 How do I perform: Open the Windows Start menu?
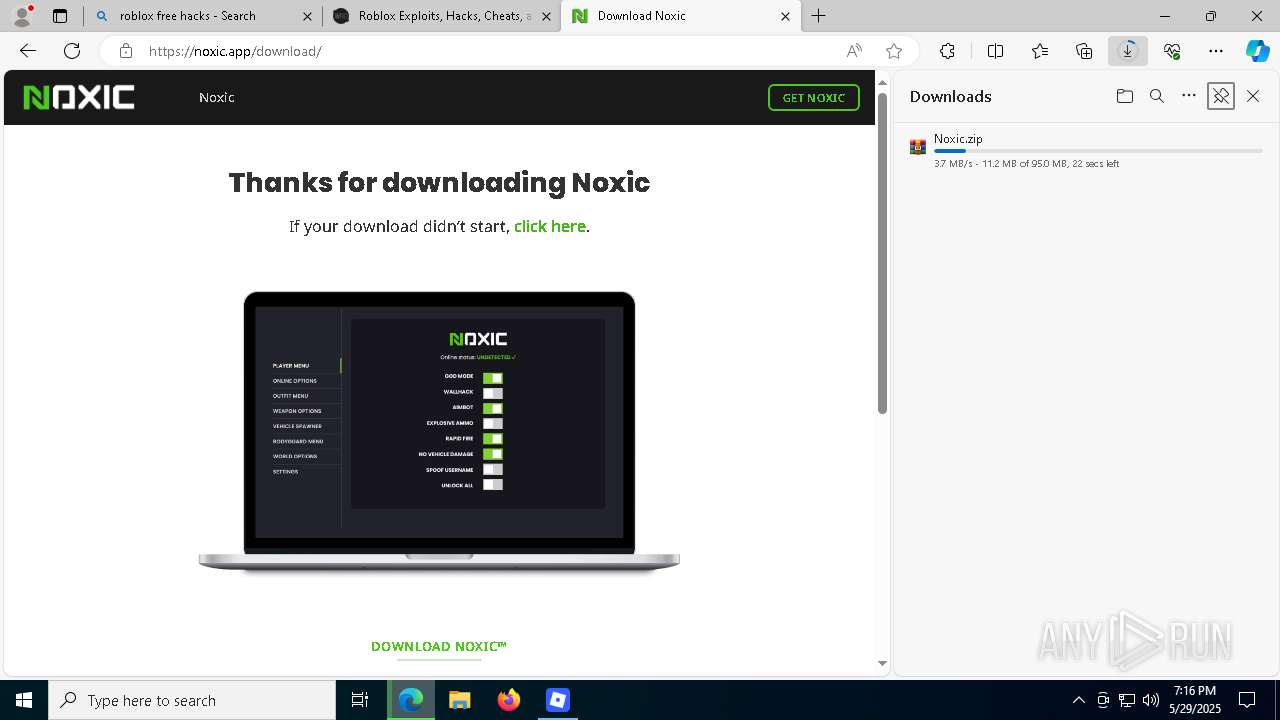pos(24,700)
